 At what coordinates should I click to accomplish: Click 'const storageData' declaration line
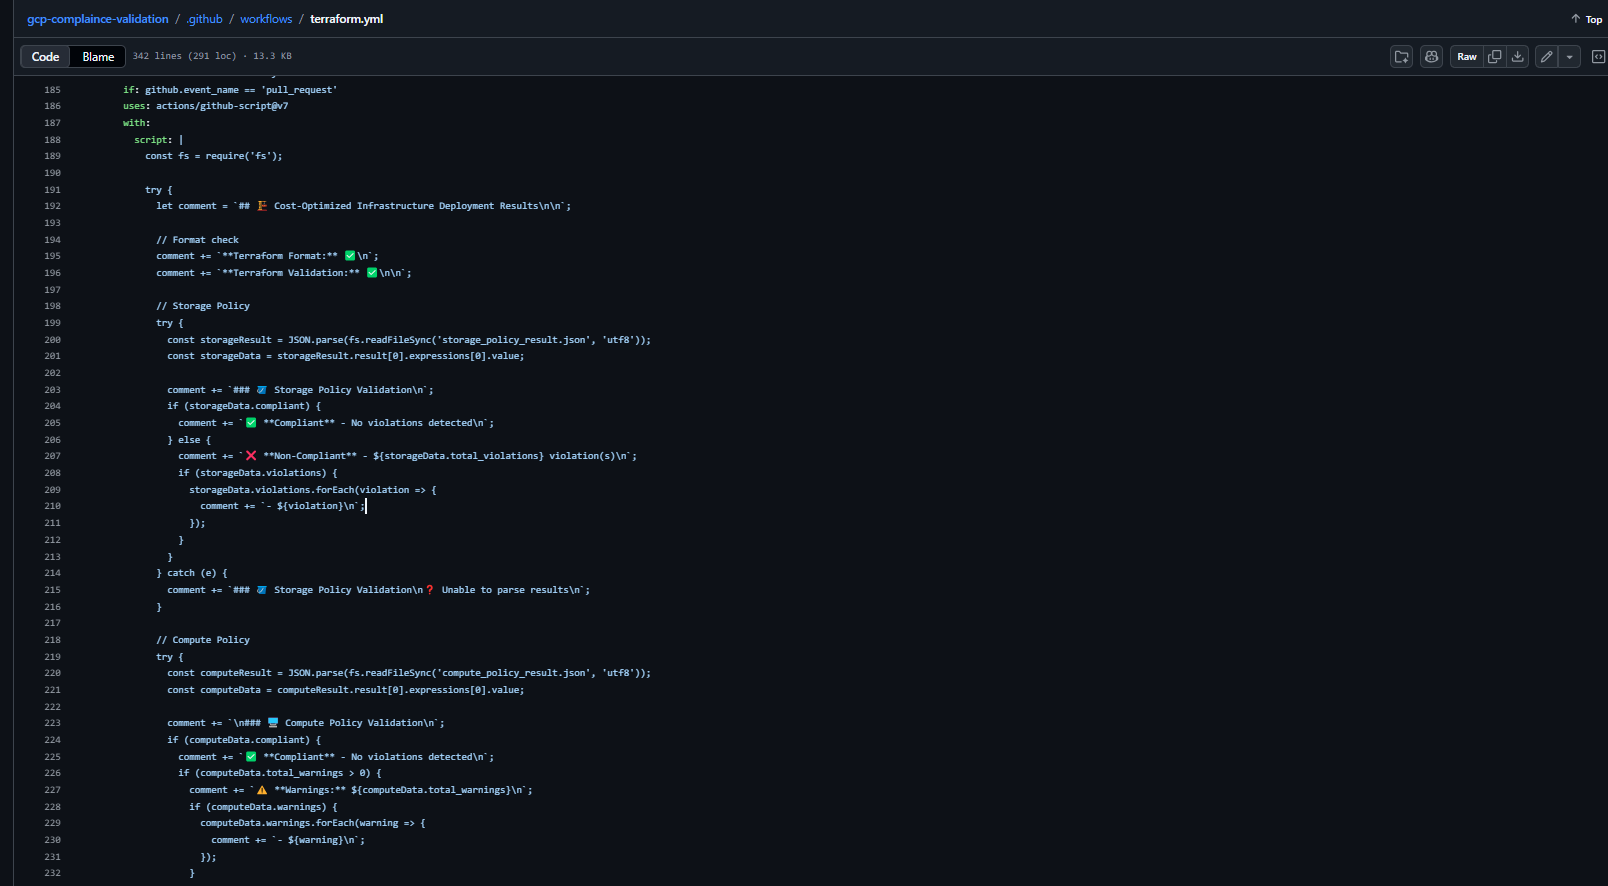point(346,356)
